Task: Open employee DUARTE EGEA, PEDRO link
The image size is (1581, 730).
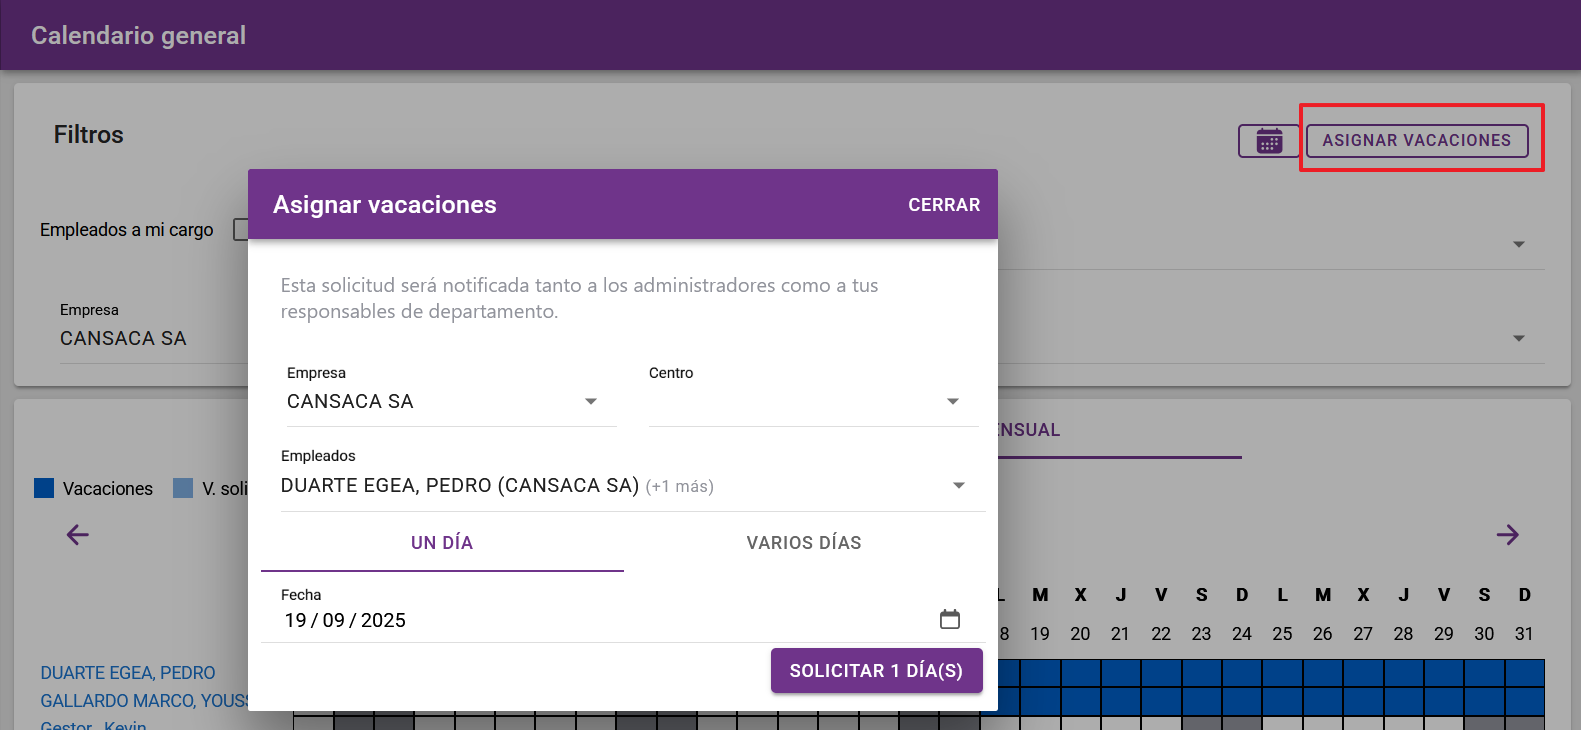Action: [128, 673]
